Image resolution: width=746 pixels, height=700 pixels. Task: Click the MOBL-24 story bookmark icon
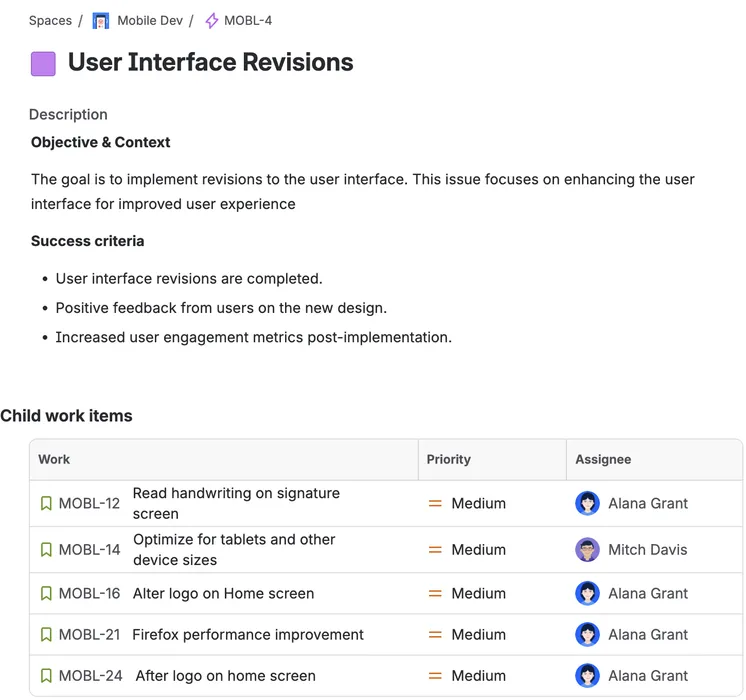click(46, 676)
